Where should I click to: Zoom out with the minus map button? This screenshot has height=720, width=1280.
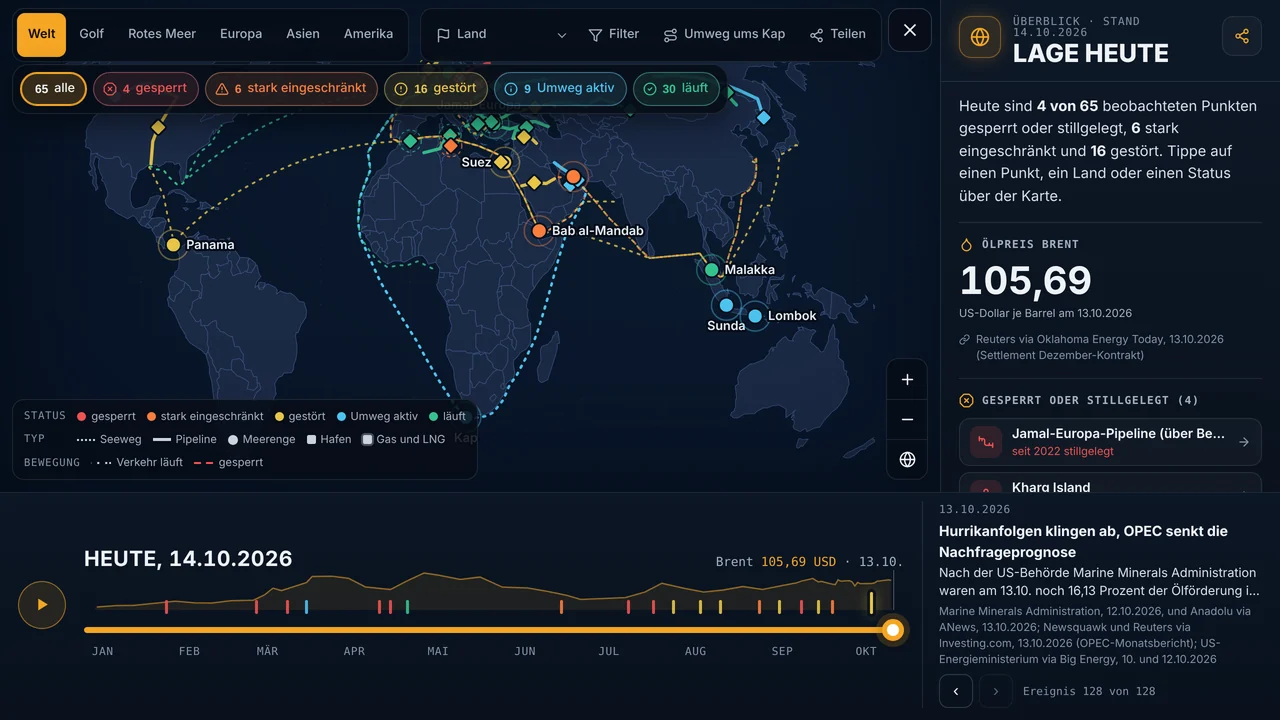click(907, 420)
